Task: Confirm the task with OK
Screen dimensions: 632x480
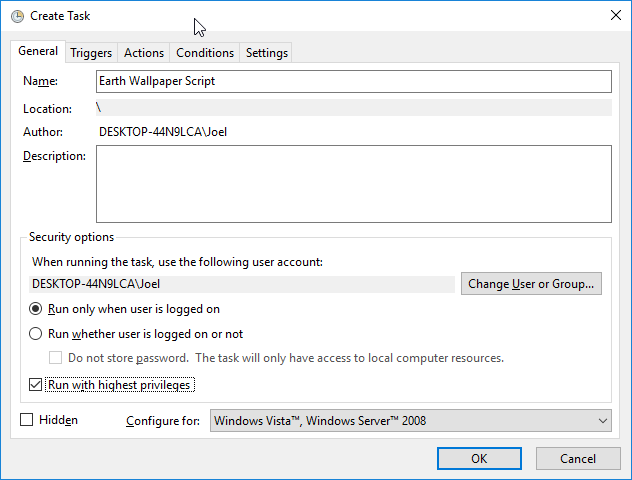Action: pyautogui.click(x=479, y=458)
